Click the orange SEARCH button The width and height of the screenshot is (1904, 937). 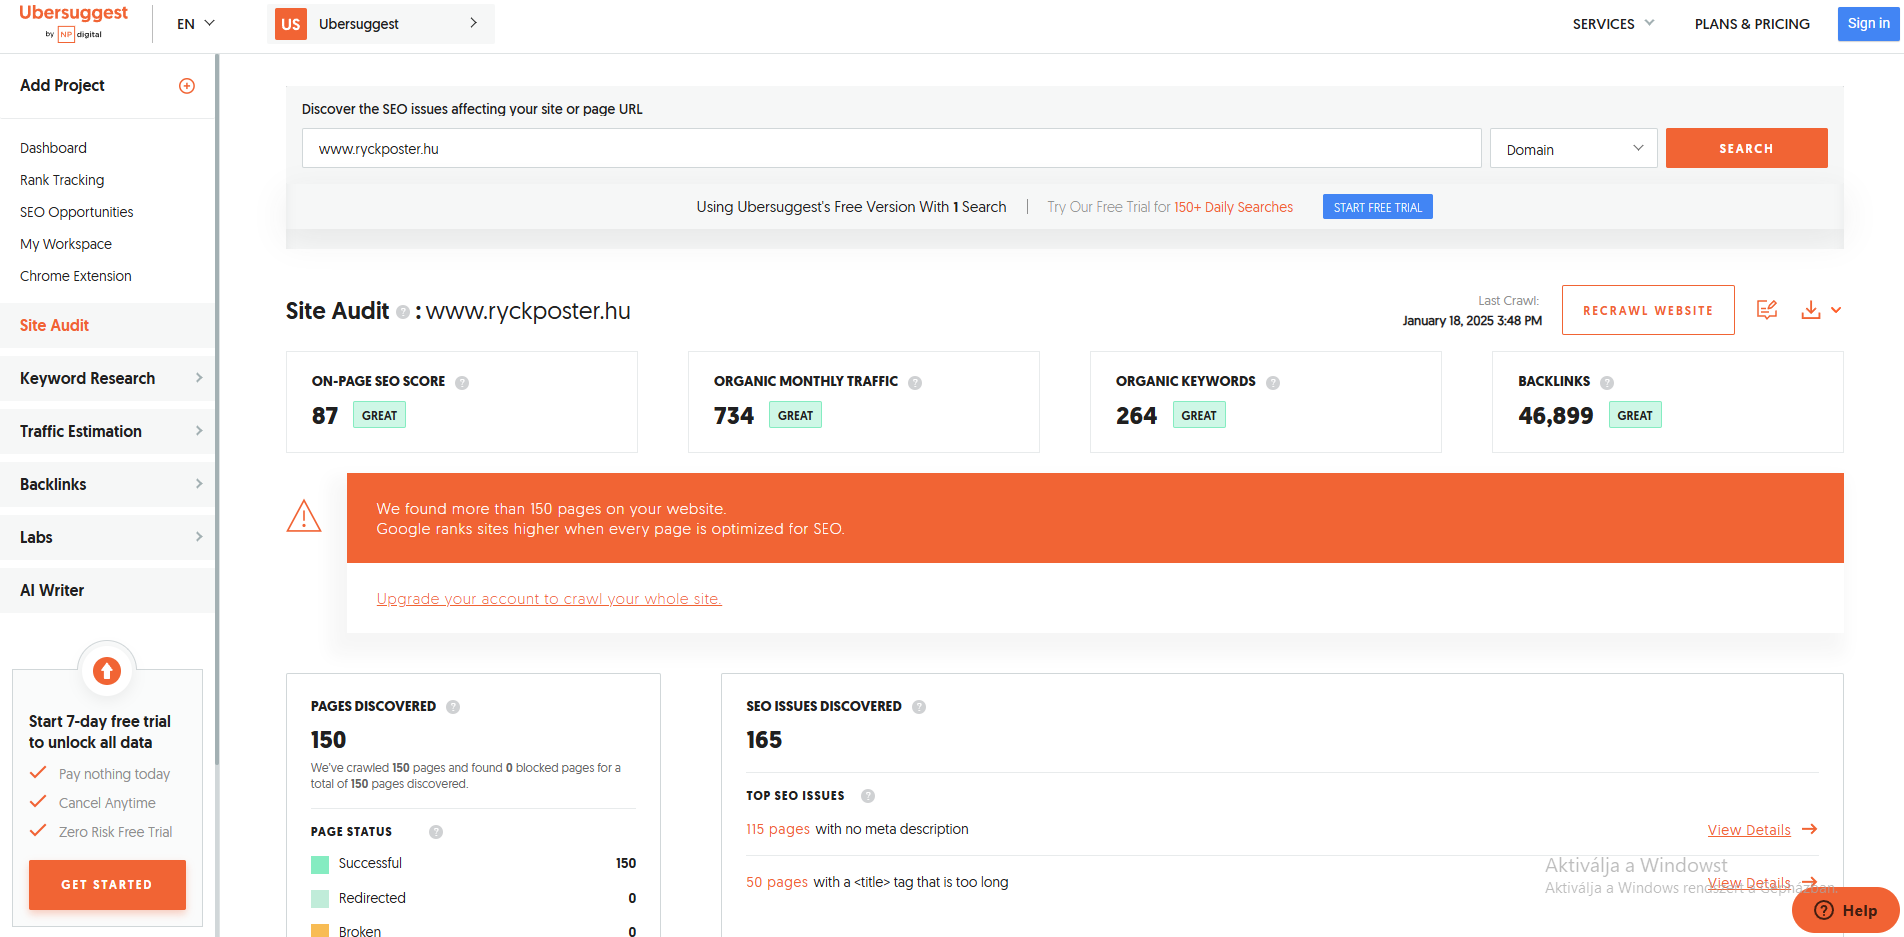point(1746,148)
